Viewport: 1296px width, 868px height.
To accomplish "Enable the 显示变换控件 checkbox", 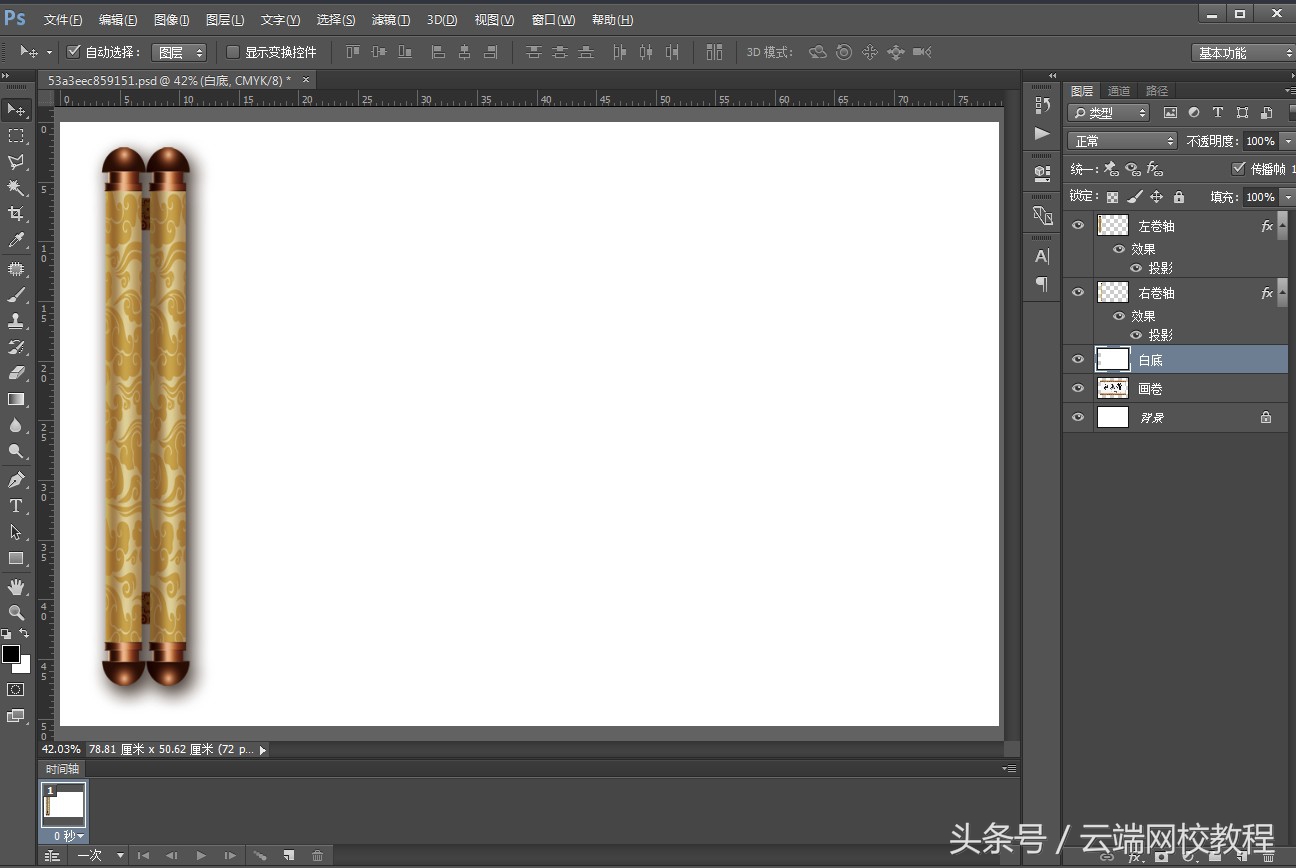I will pos(232,52).
